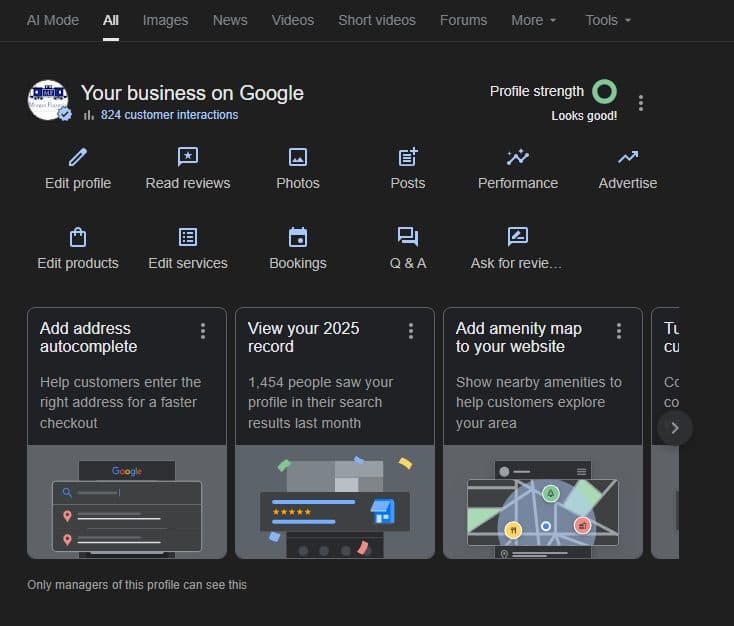734x626 pixels.
Task: Switch to the Videos tab
Action: click(x=292, y=20)
